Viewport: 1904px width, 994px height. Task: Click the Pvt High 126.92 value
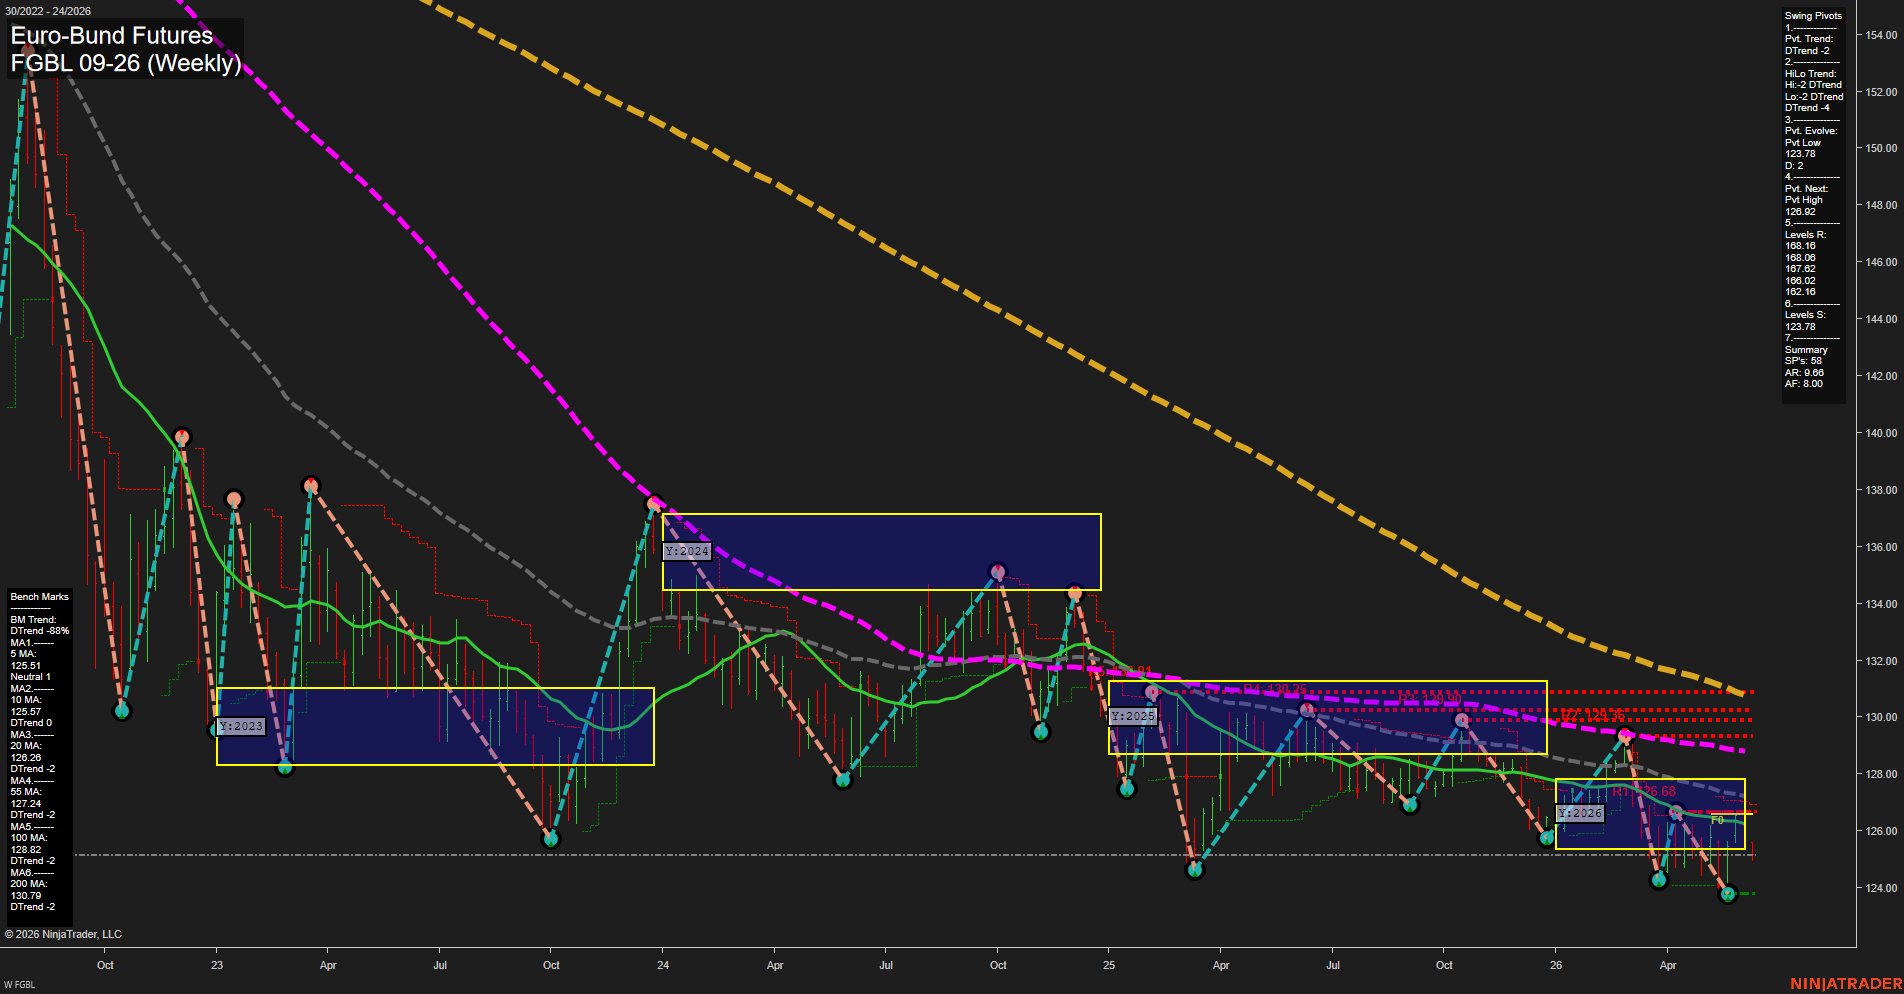(1800, 211)
